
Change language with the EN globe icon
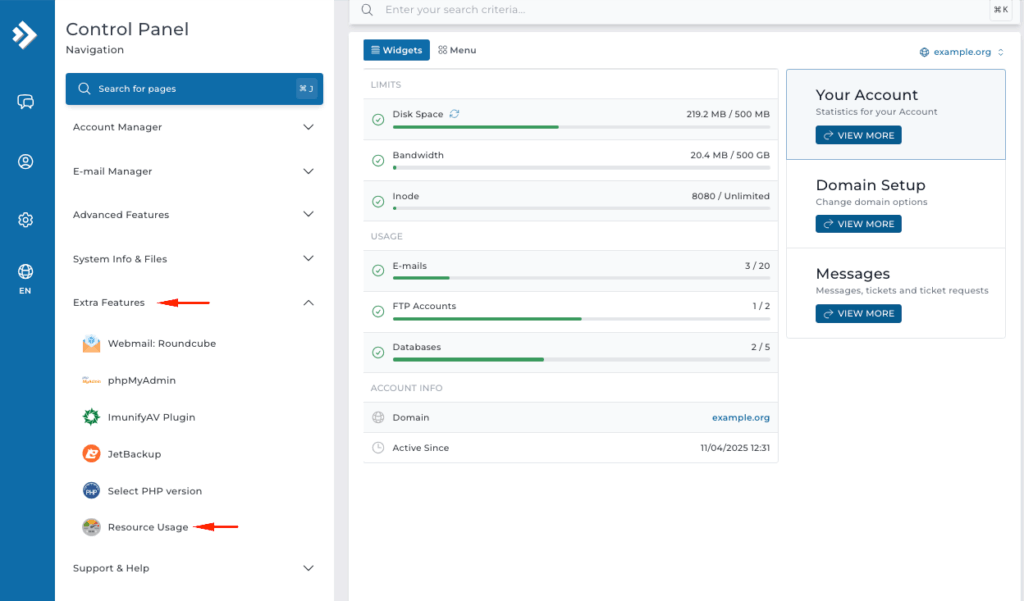click(25, 266)
